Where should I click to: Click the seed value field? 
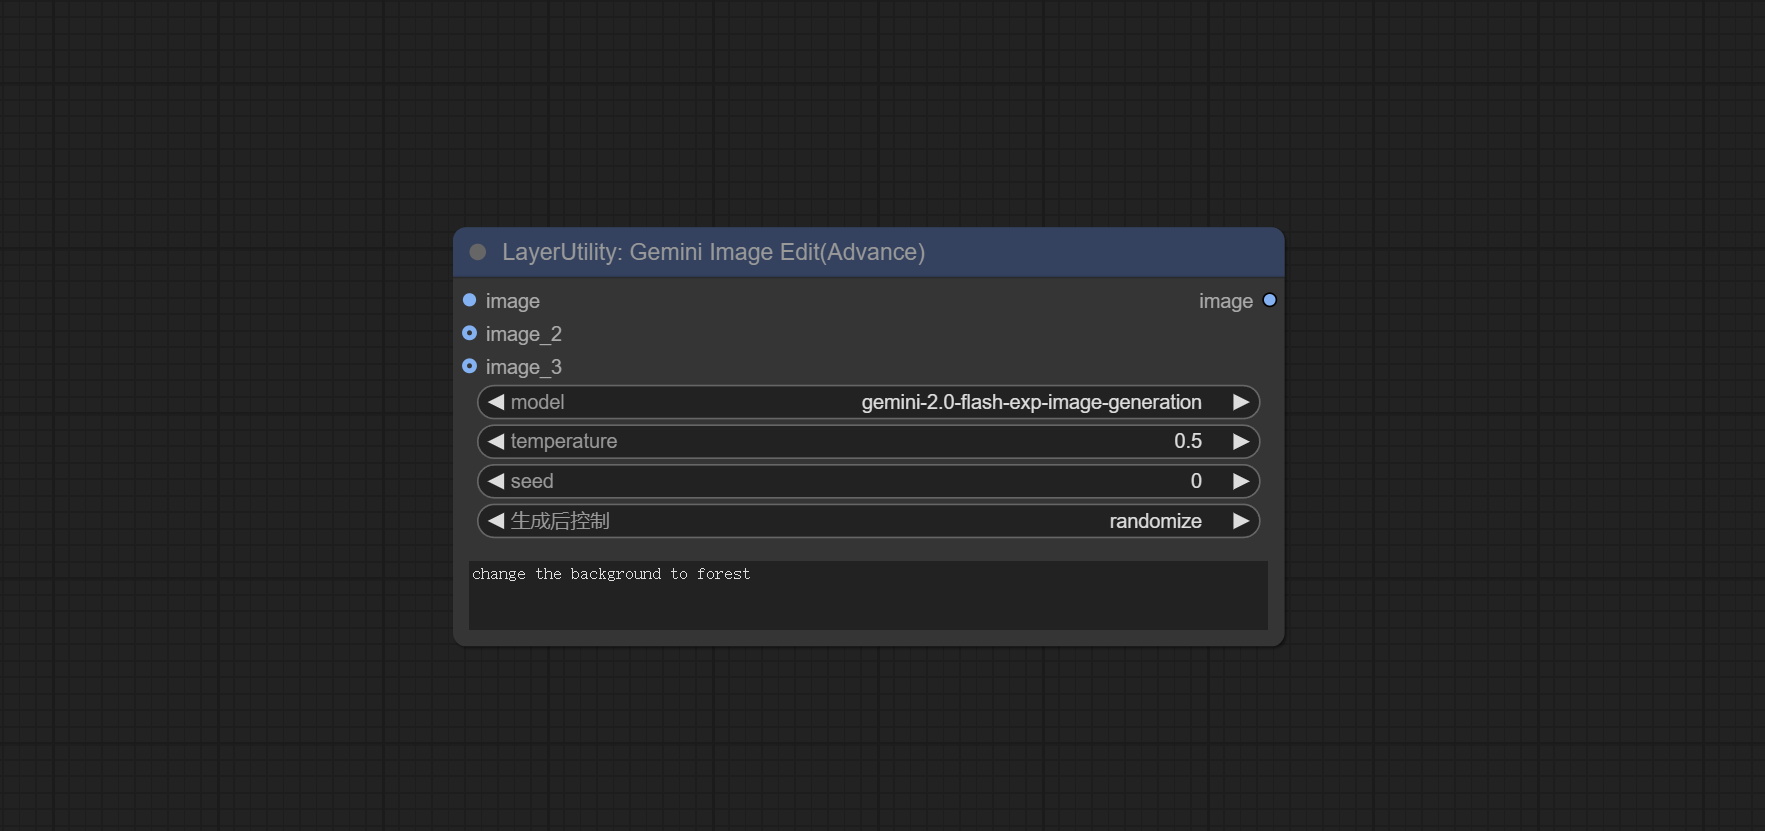pyautogui.click(x=868, y=481)
